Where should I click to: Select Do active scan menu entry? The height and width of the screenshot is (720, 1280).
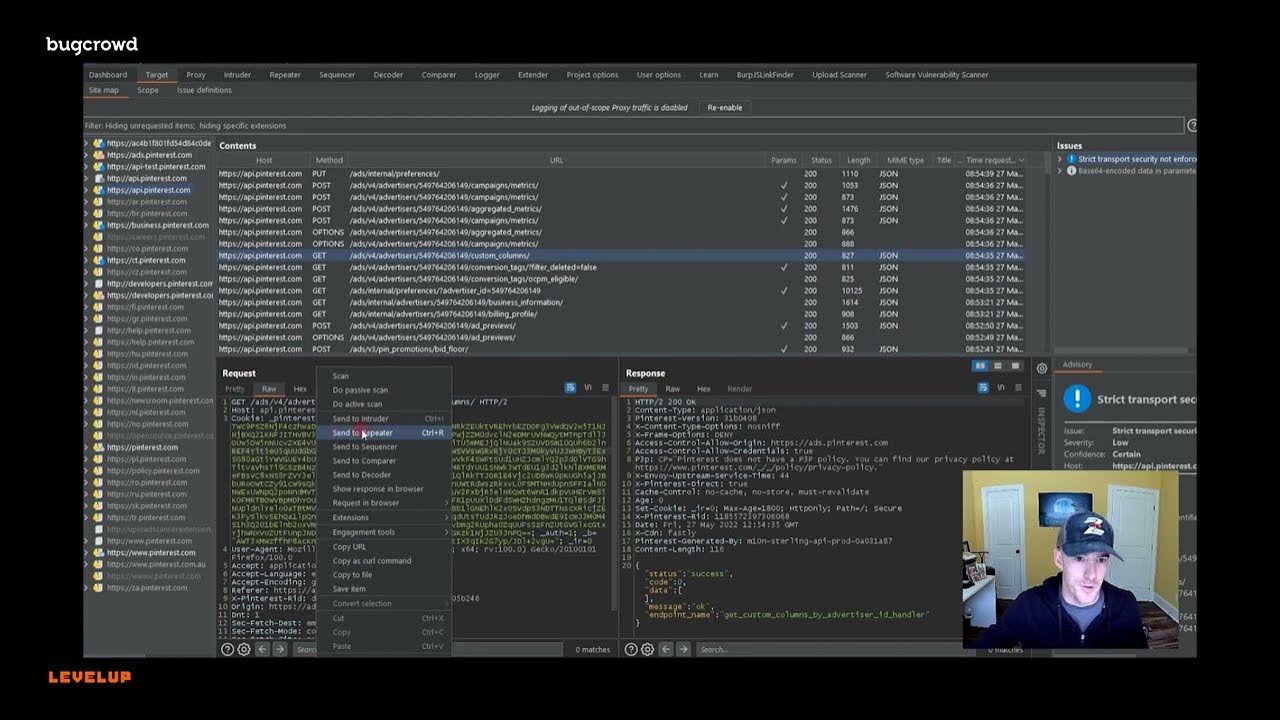(x=384, y=404)
